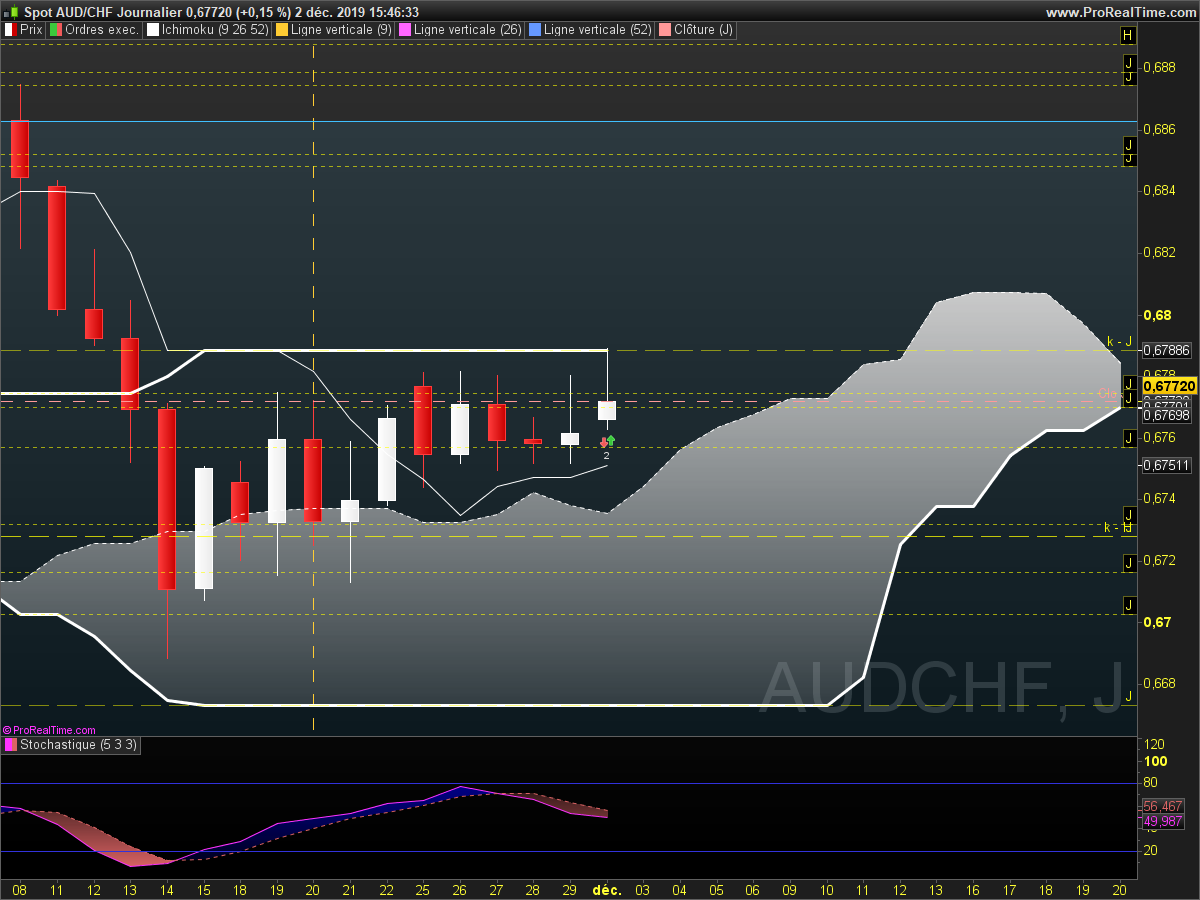This screenshot has height=900, width=1200.
Task: Click the 0,682 price axis value
Action: click(1159, 252)
